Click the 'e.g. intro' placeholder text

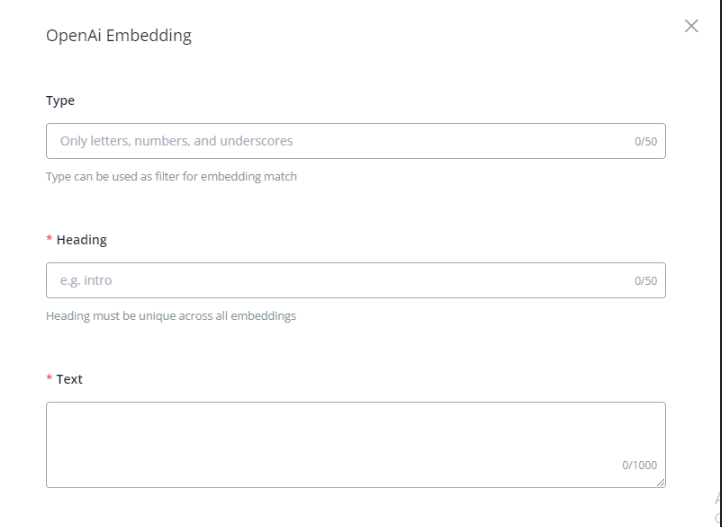tap(84, 280)
